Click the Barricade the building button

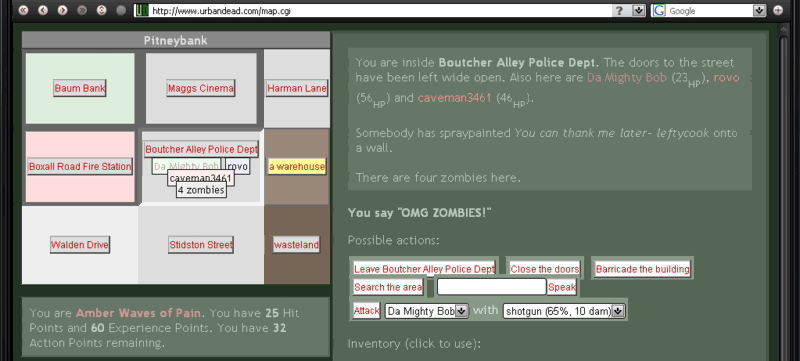coord(642,269)
